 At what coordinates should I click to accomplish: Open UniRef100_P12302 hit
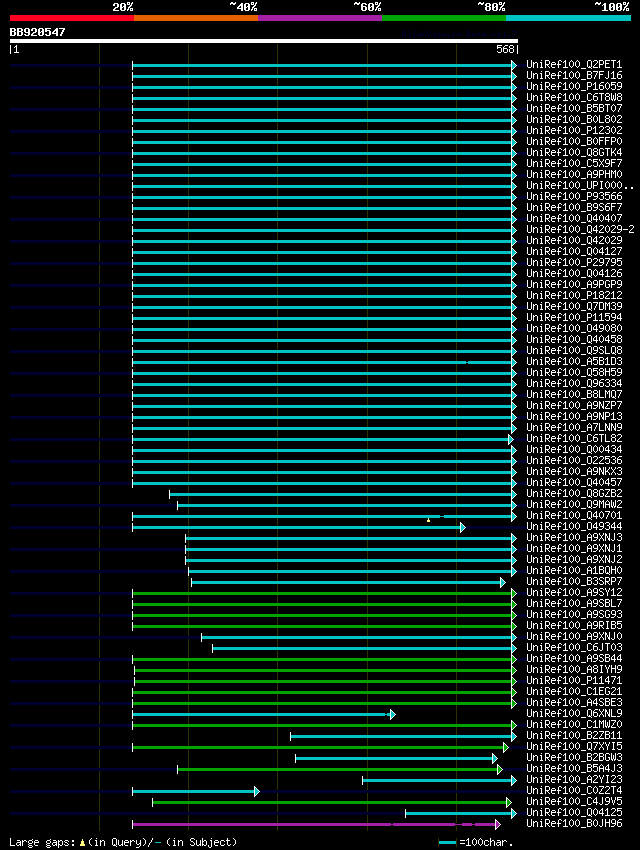[x=574, y=130]
